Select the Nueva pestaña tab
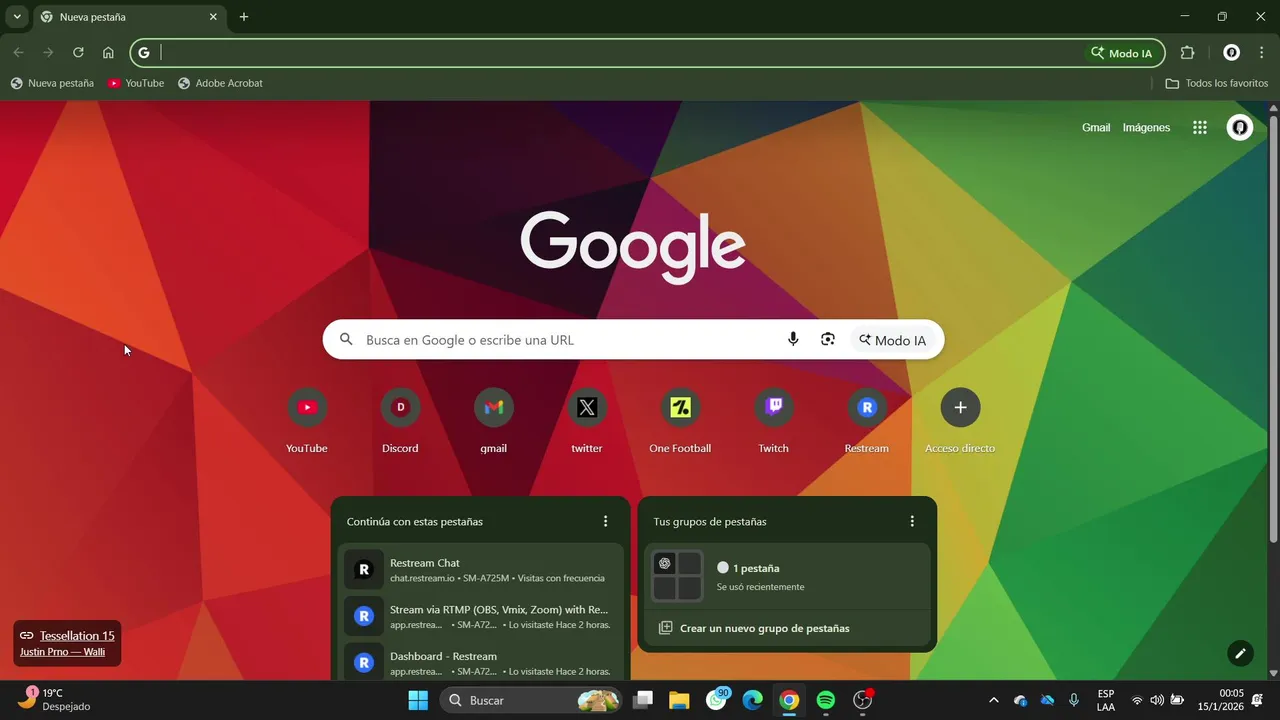The height and width of the screenshot is (720, 1280). 128,17
